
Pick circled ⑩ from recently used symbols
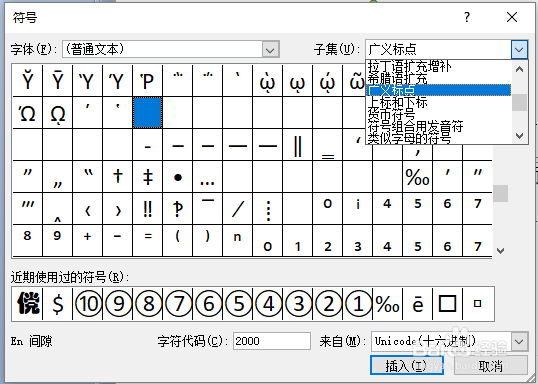(x=88, y=304)
